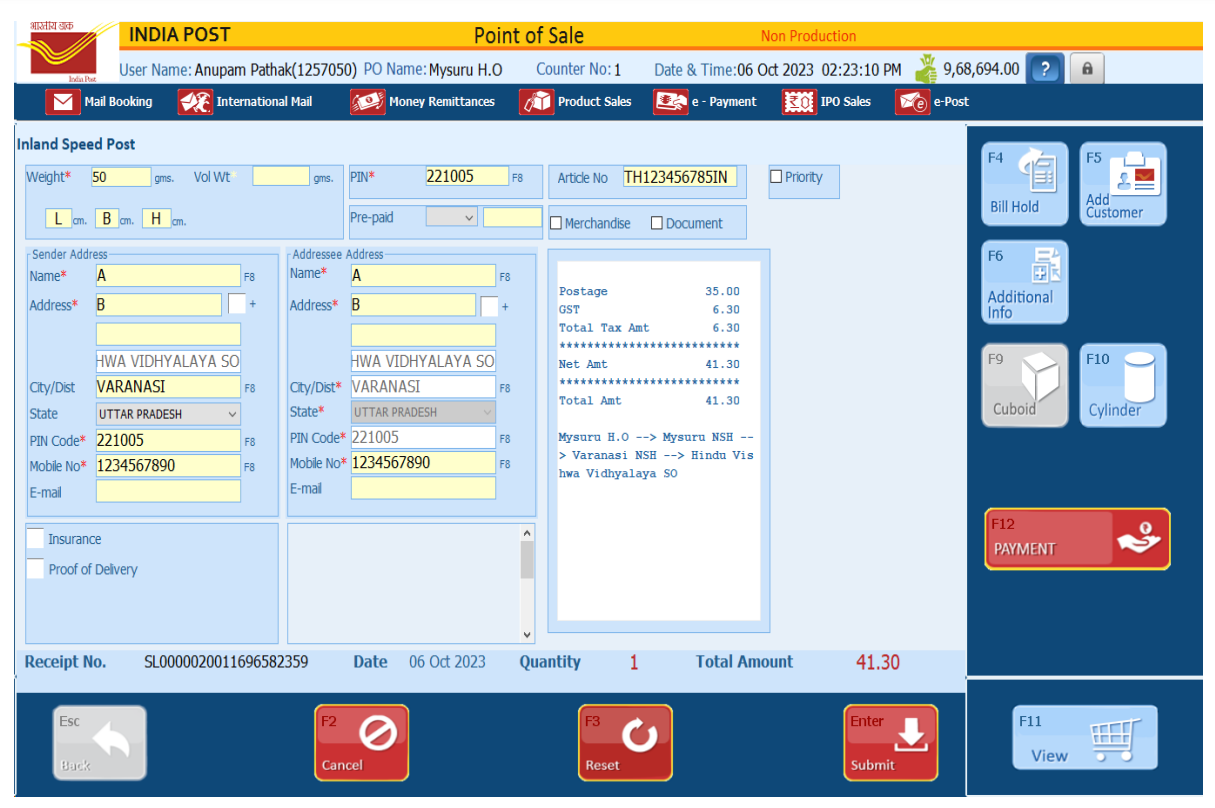Viewport: 1215px width, 808px height.
Task: Click F8 next to sender City/Dist
Action: 249,388
